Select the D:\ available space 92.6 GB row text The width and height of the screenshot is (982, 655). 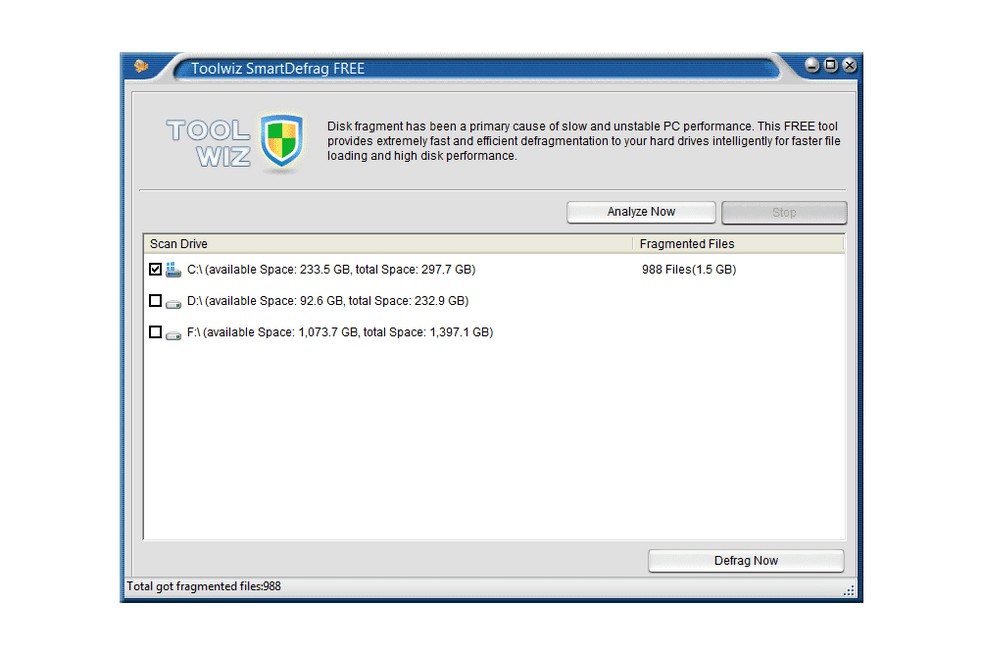[x=328, y=301]
